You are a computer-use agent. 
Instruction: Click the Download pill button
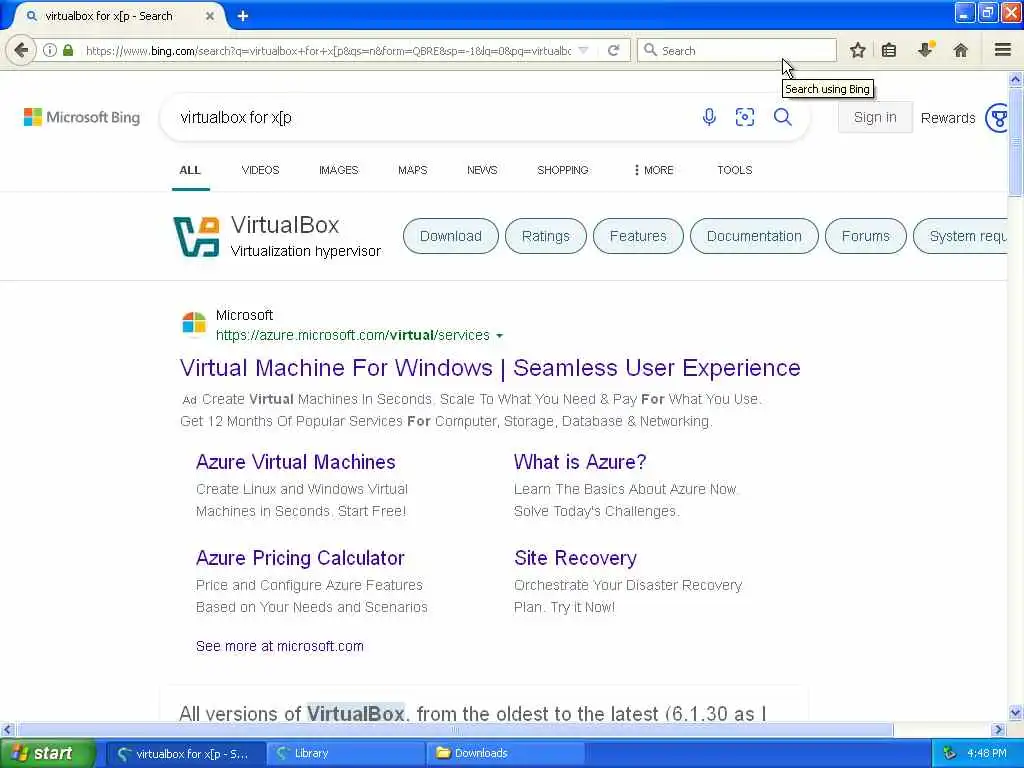click(x=451, y=236)
